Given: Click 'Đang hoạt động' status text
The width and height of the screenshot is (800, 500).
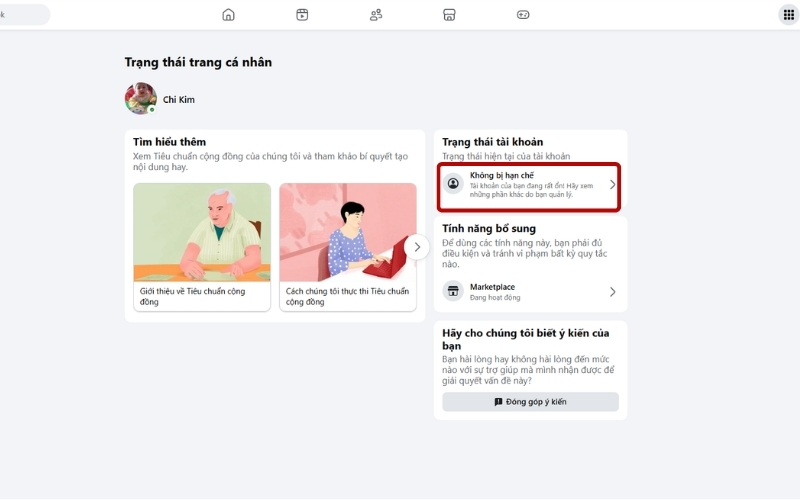Looking at the screenshot, I should 495,297.
